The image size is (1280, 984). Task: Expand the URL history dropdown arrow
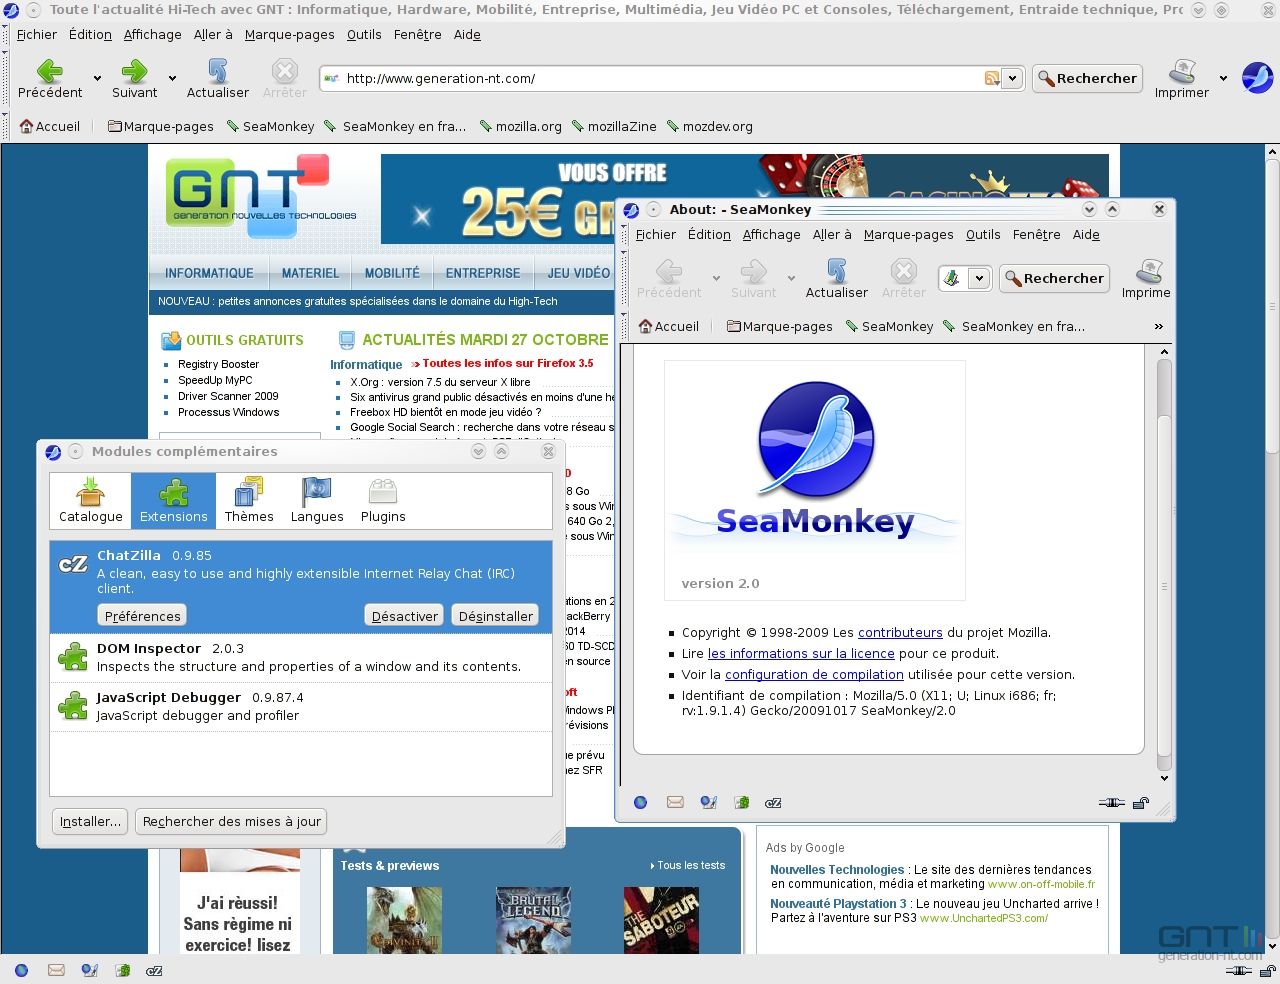coord(1012,78)
